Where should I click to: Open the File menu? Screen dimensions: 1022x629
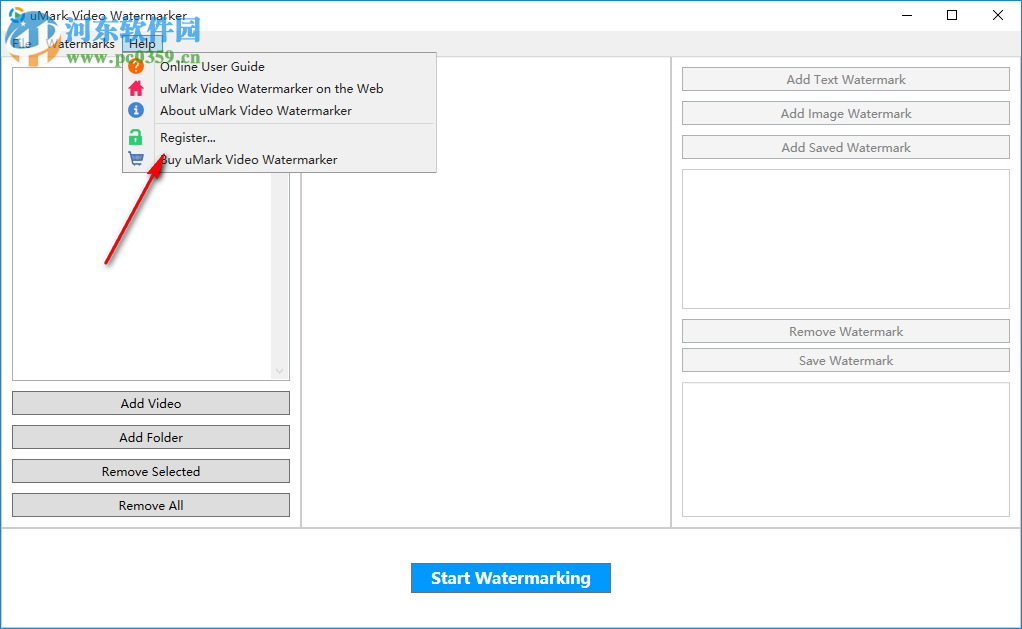pyautogui.click(x=20, y=43)
